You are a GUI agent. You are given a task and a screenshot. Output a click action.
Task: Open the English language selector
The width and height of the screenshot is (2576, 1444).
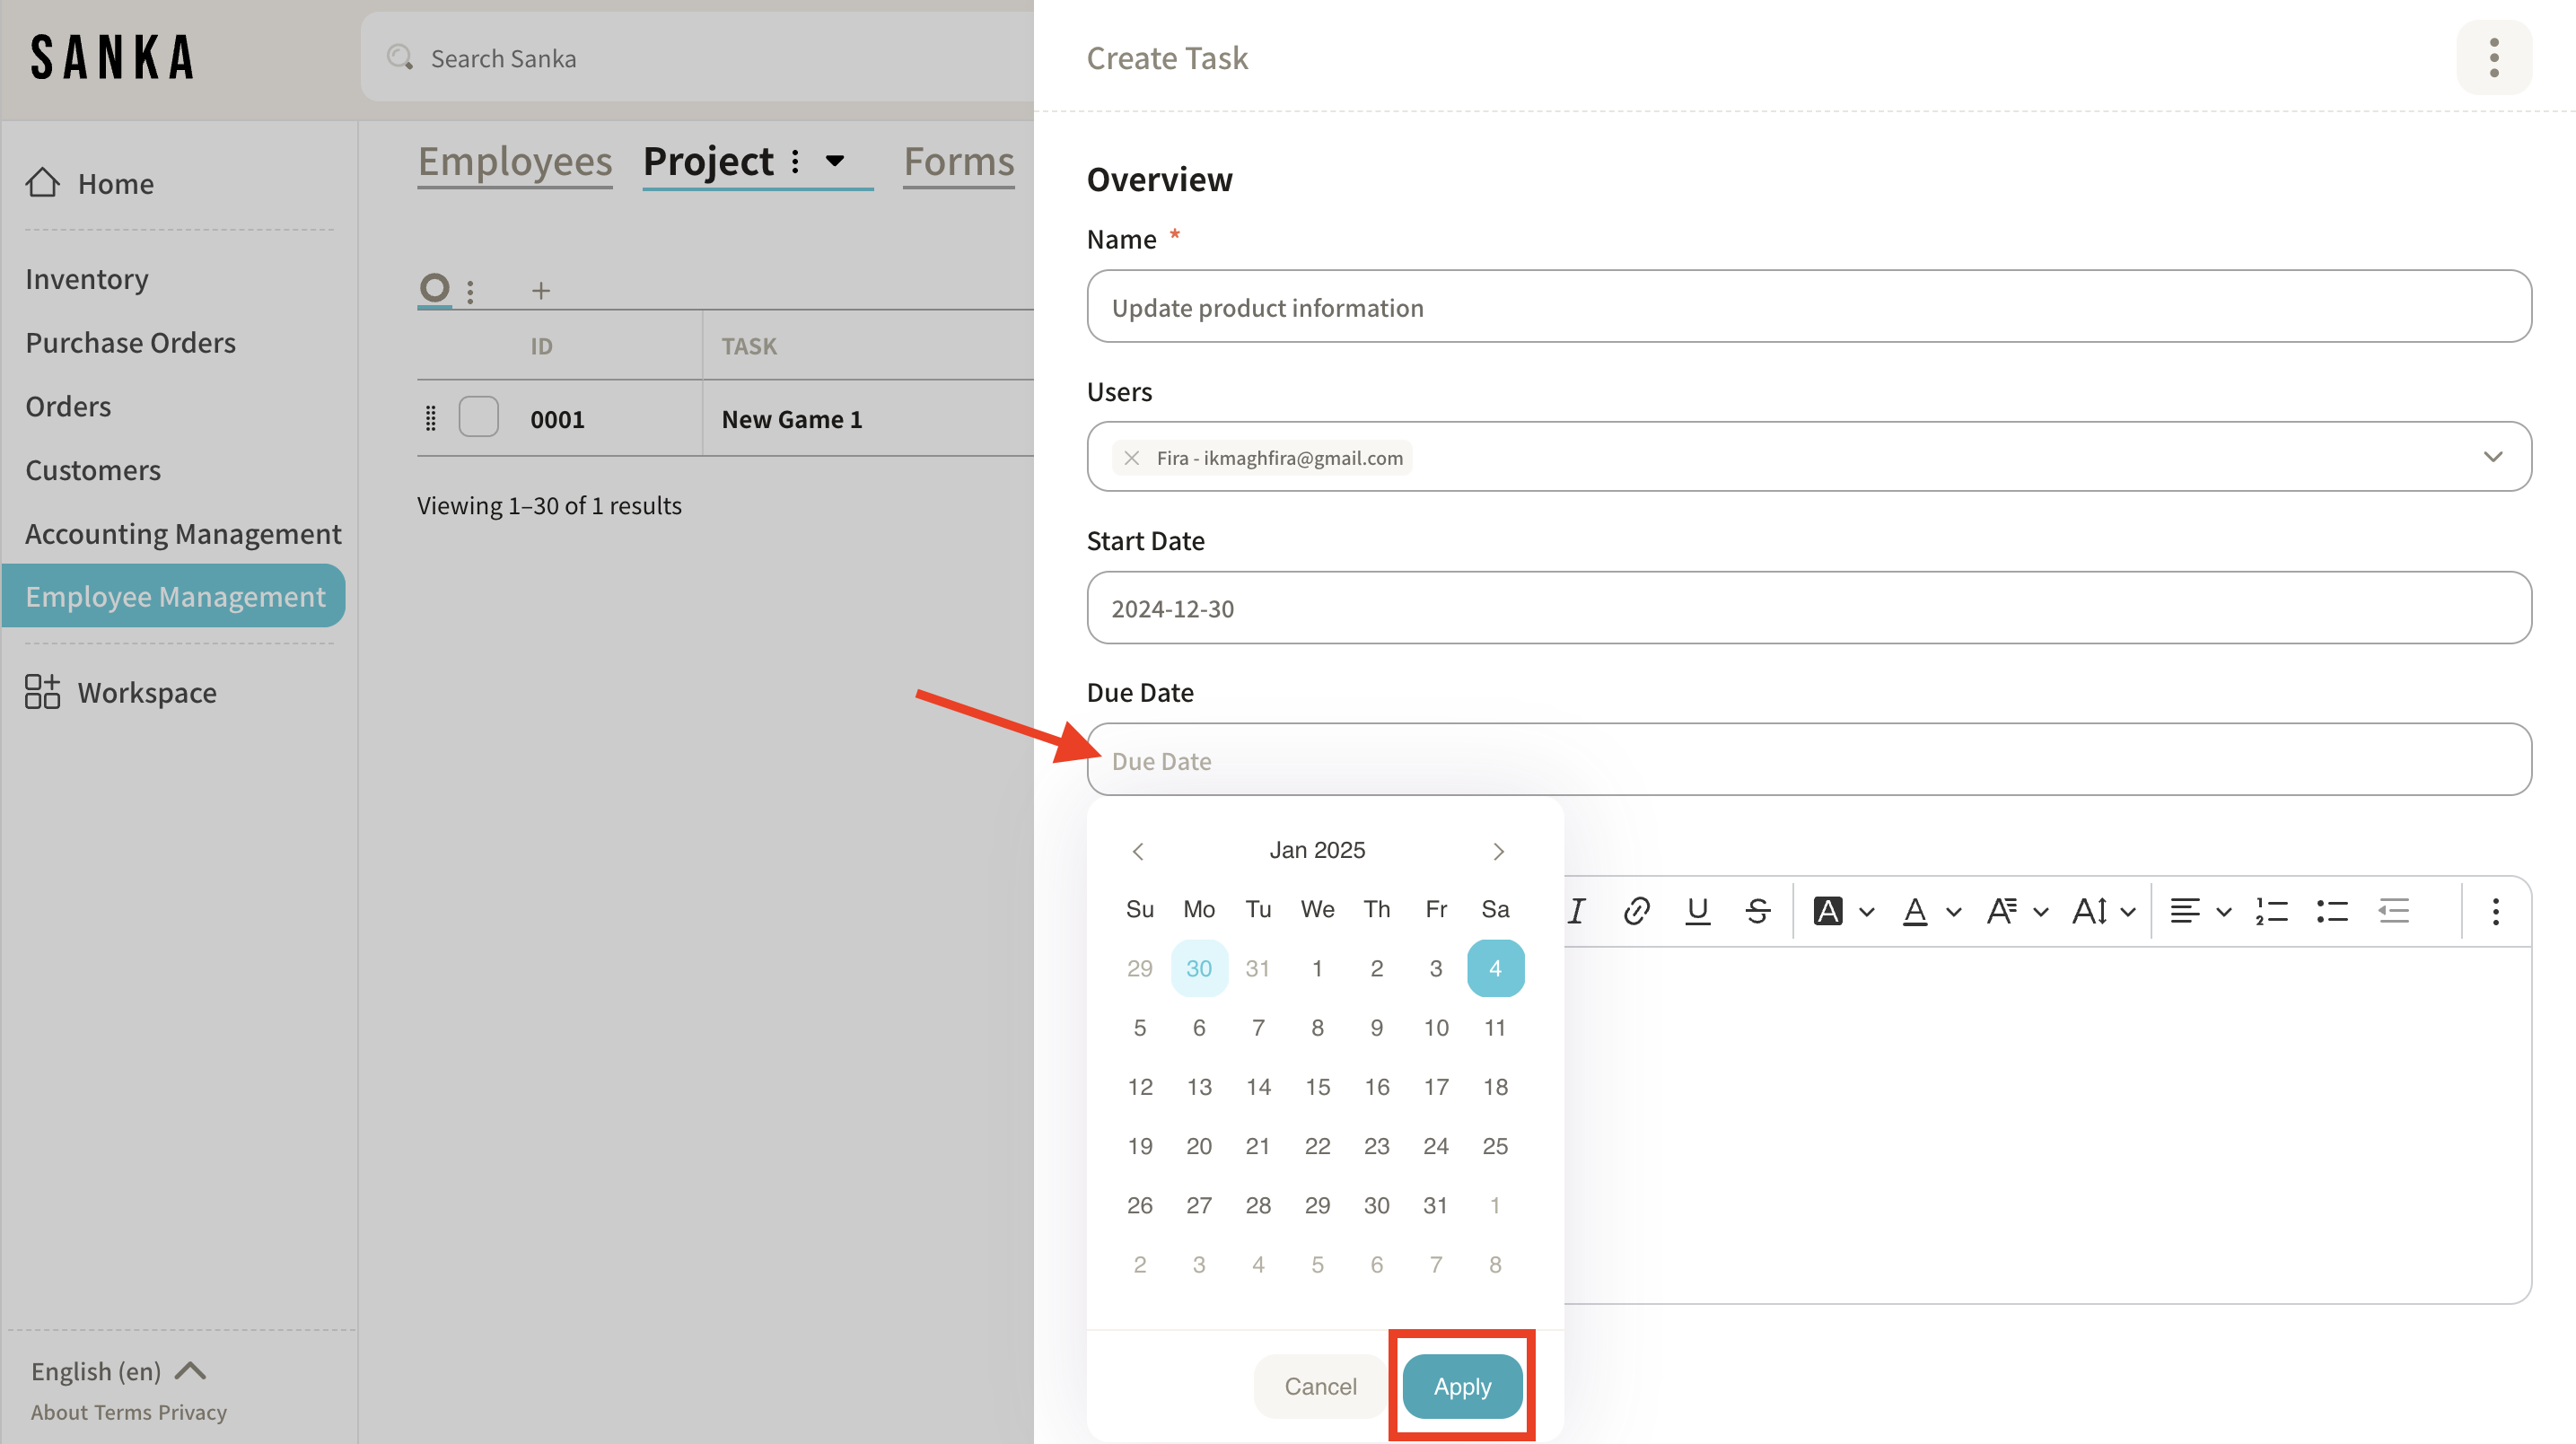pos(118,1371)
